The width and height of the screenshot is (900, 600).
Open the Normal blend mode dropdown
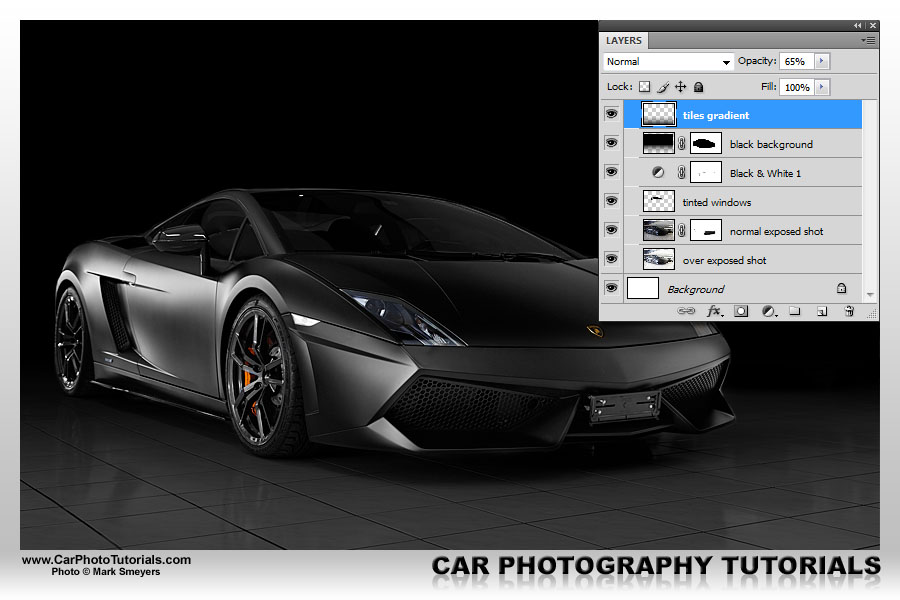pos(669,61)
